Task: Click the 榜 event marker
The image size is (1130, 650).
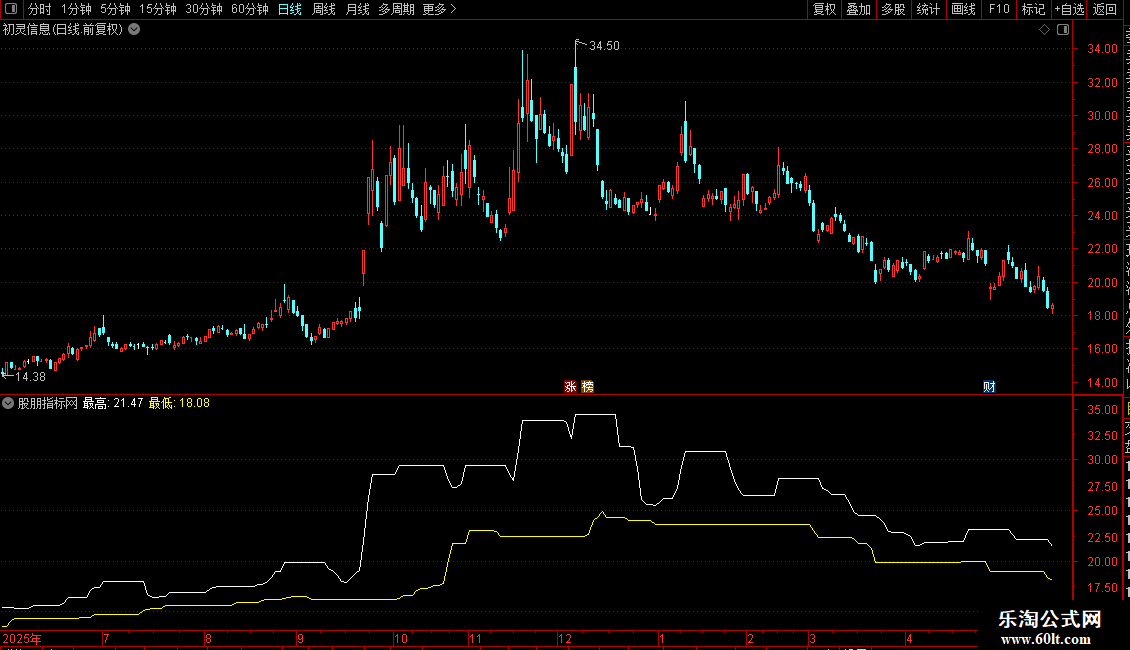Action: click(x=588, y=387)
